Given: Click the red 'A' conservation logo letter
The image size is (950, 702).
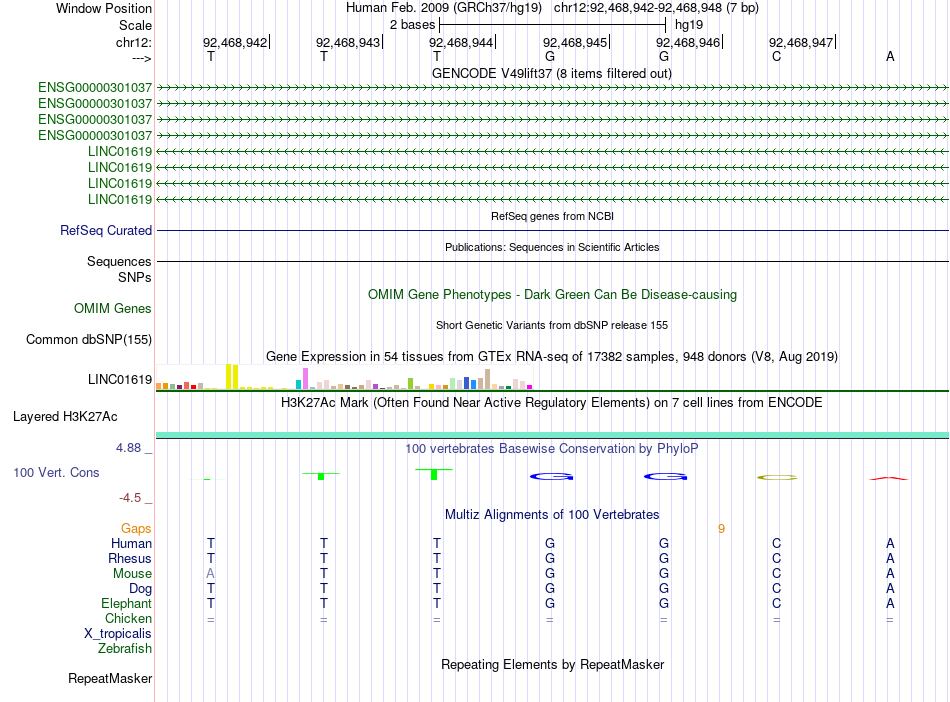Looking at the screenshot, I should 889,478.
